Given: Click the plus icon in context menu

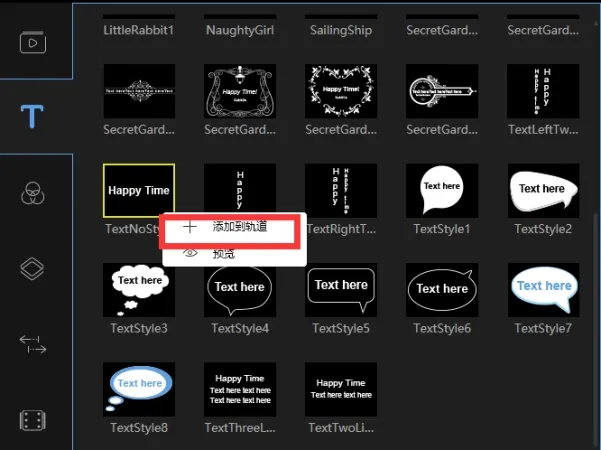Looking at the screenshot, I should (x=190, y=227).
